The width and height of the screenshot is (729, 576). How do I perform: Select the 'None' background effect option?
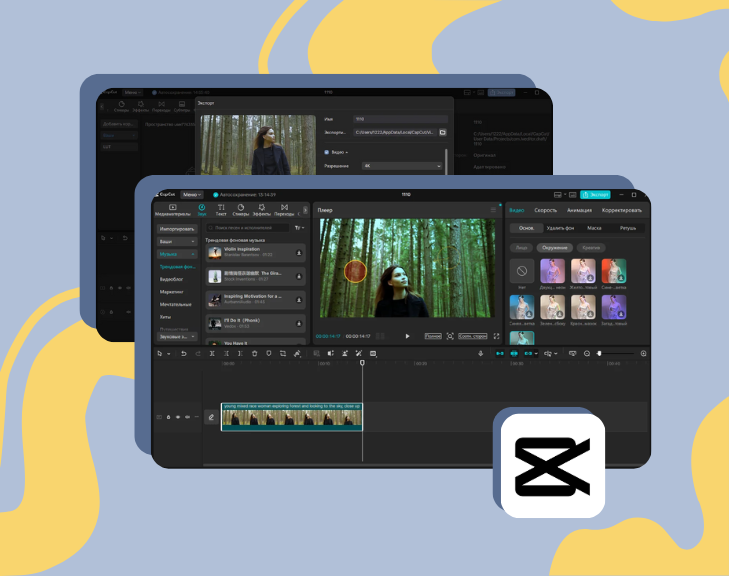(x=521, y=271)
